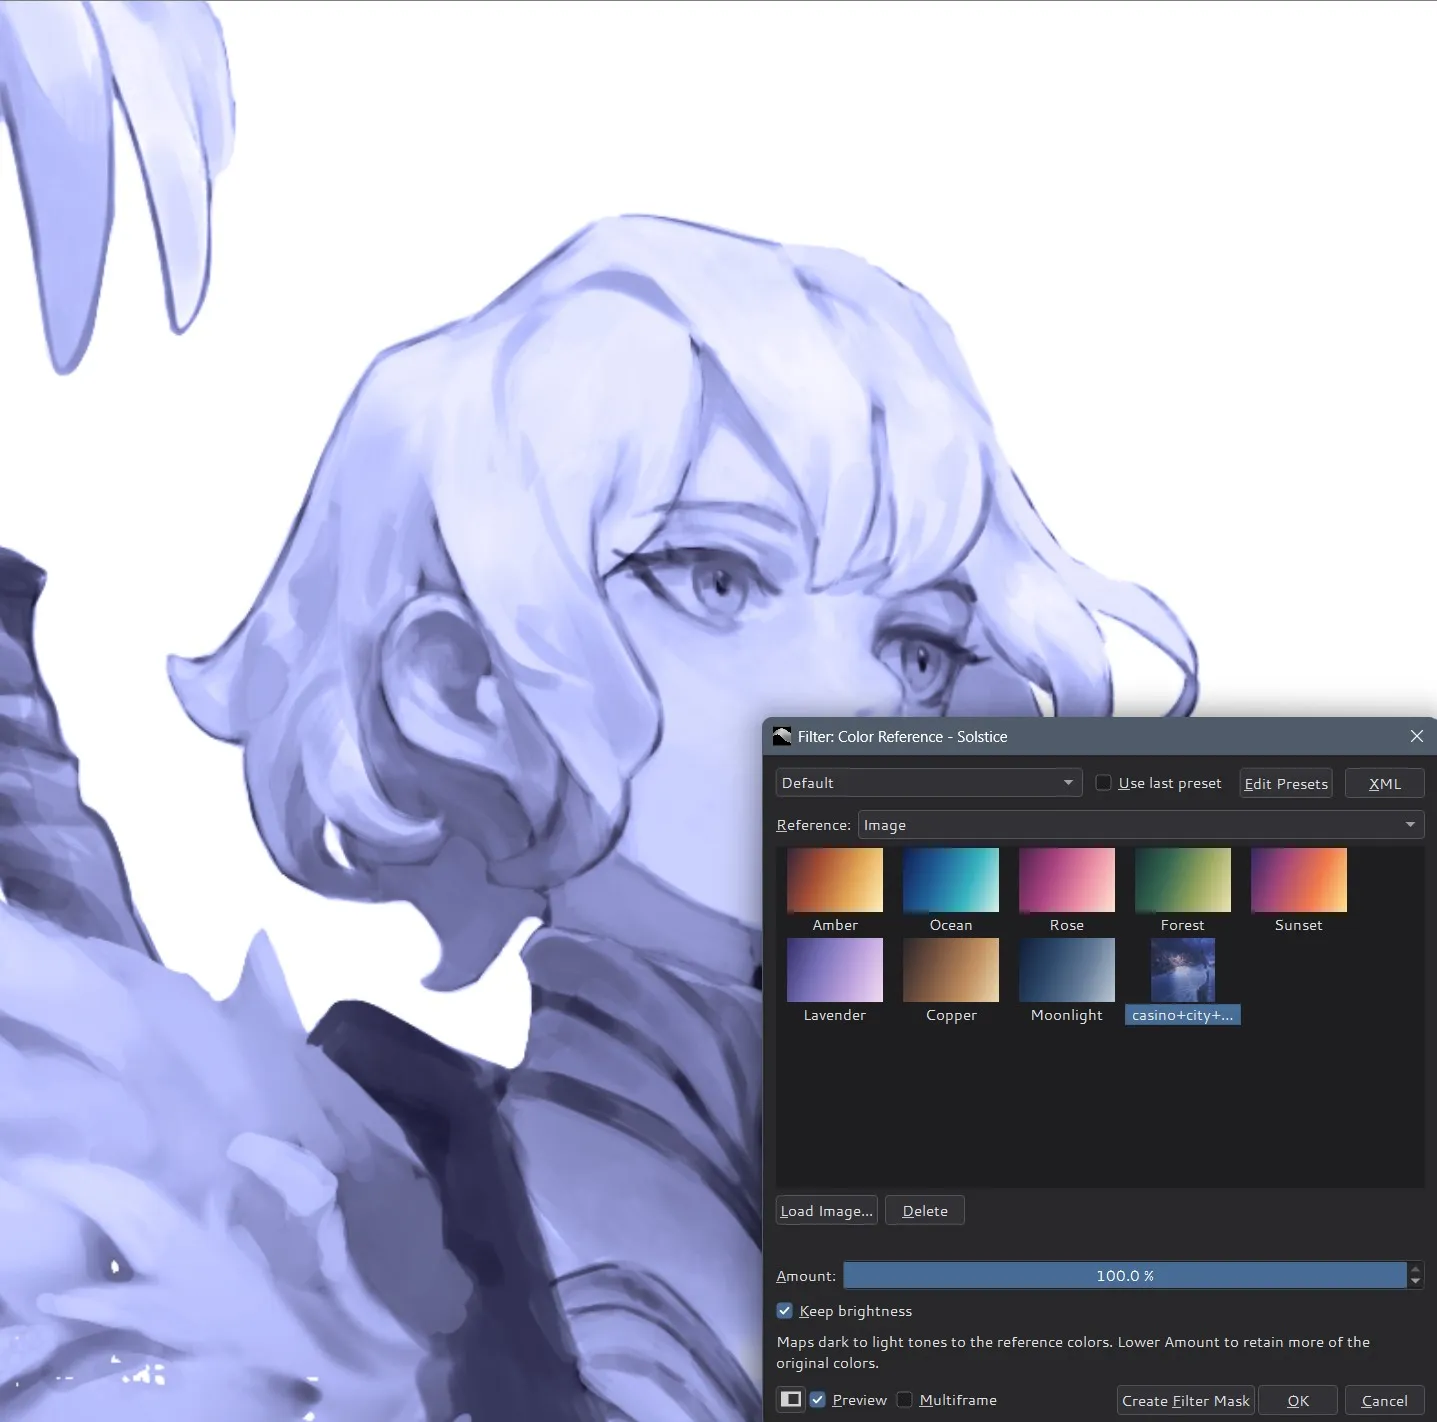Viewport: 1437px width, 1422px height.
Task: Click the Load Image... button
Action: coord(827,1211)
